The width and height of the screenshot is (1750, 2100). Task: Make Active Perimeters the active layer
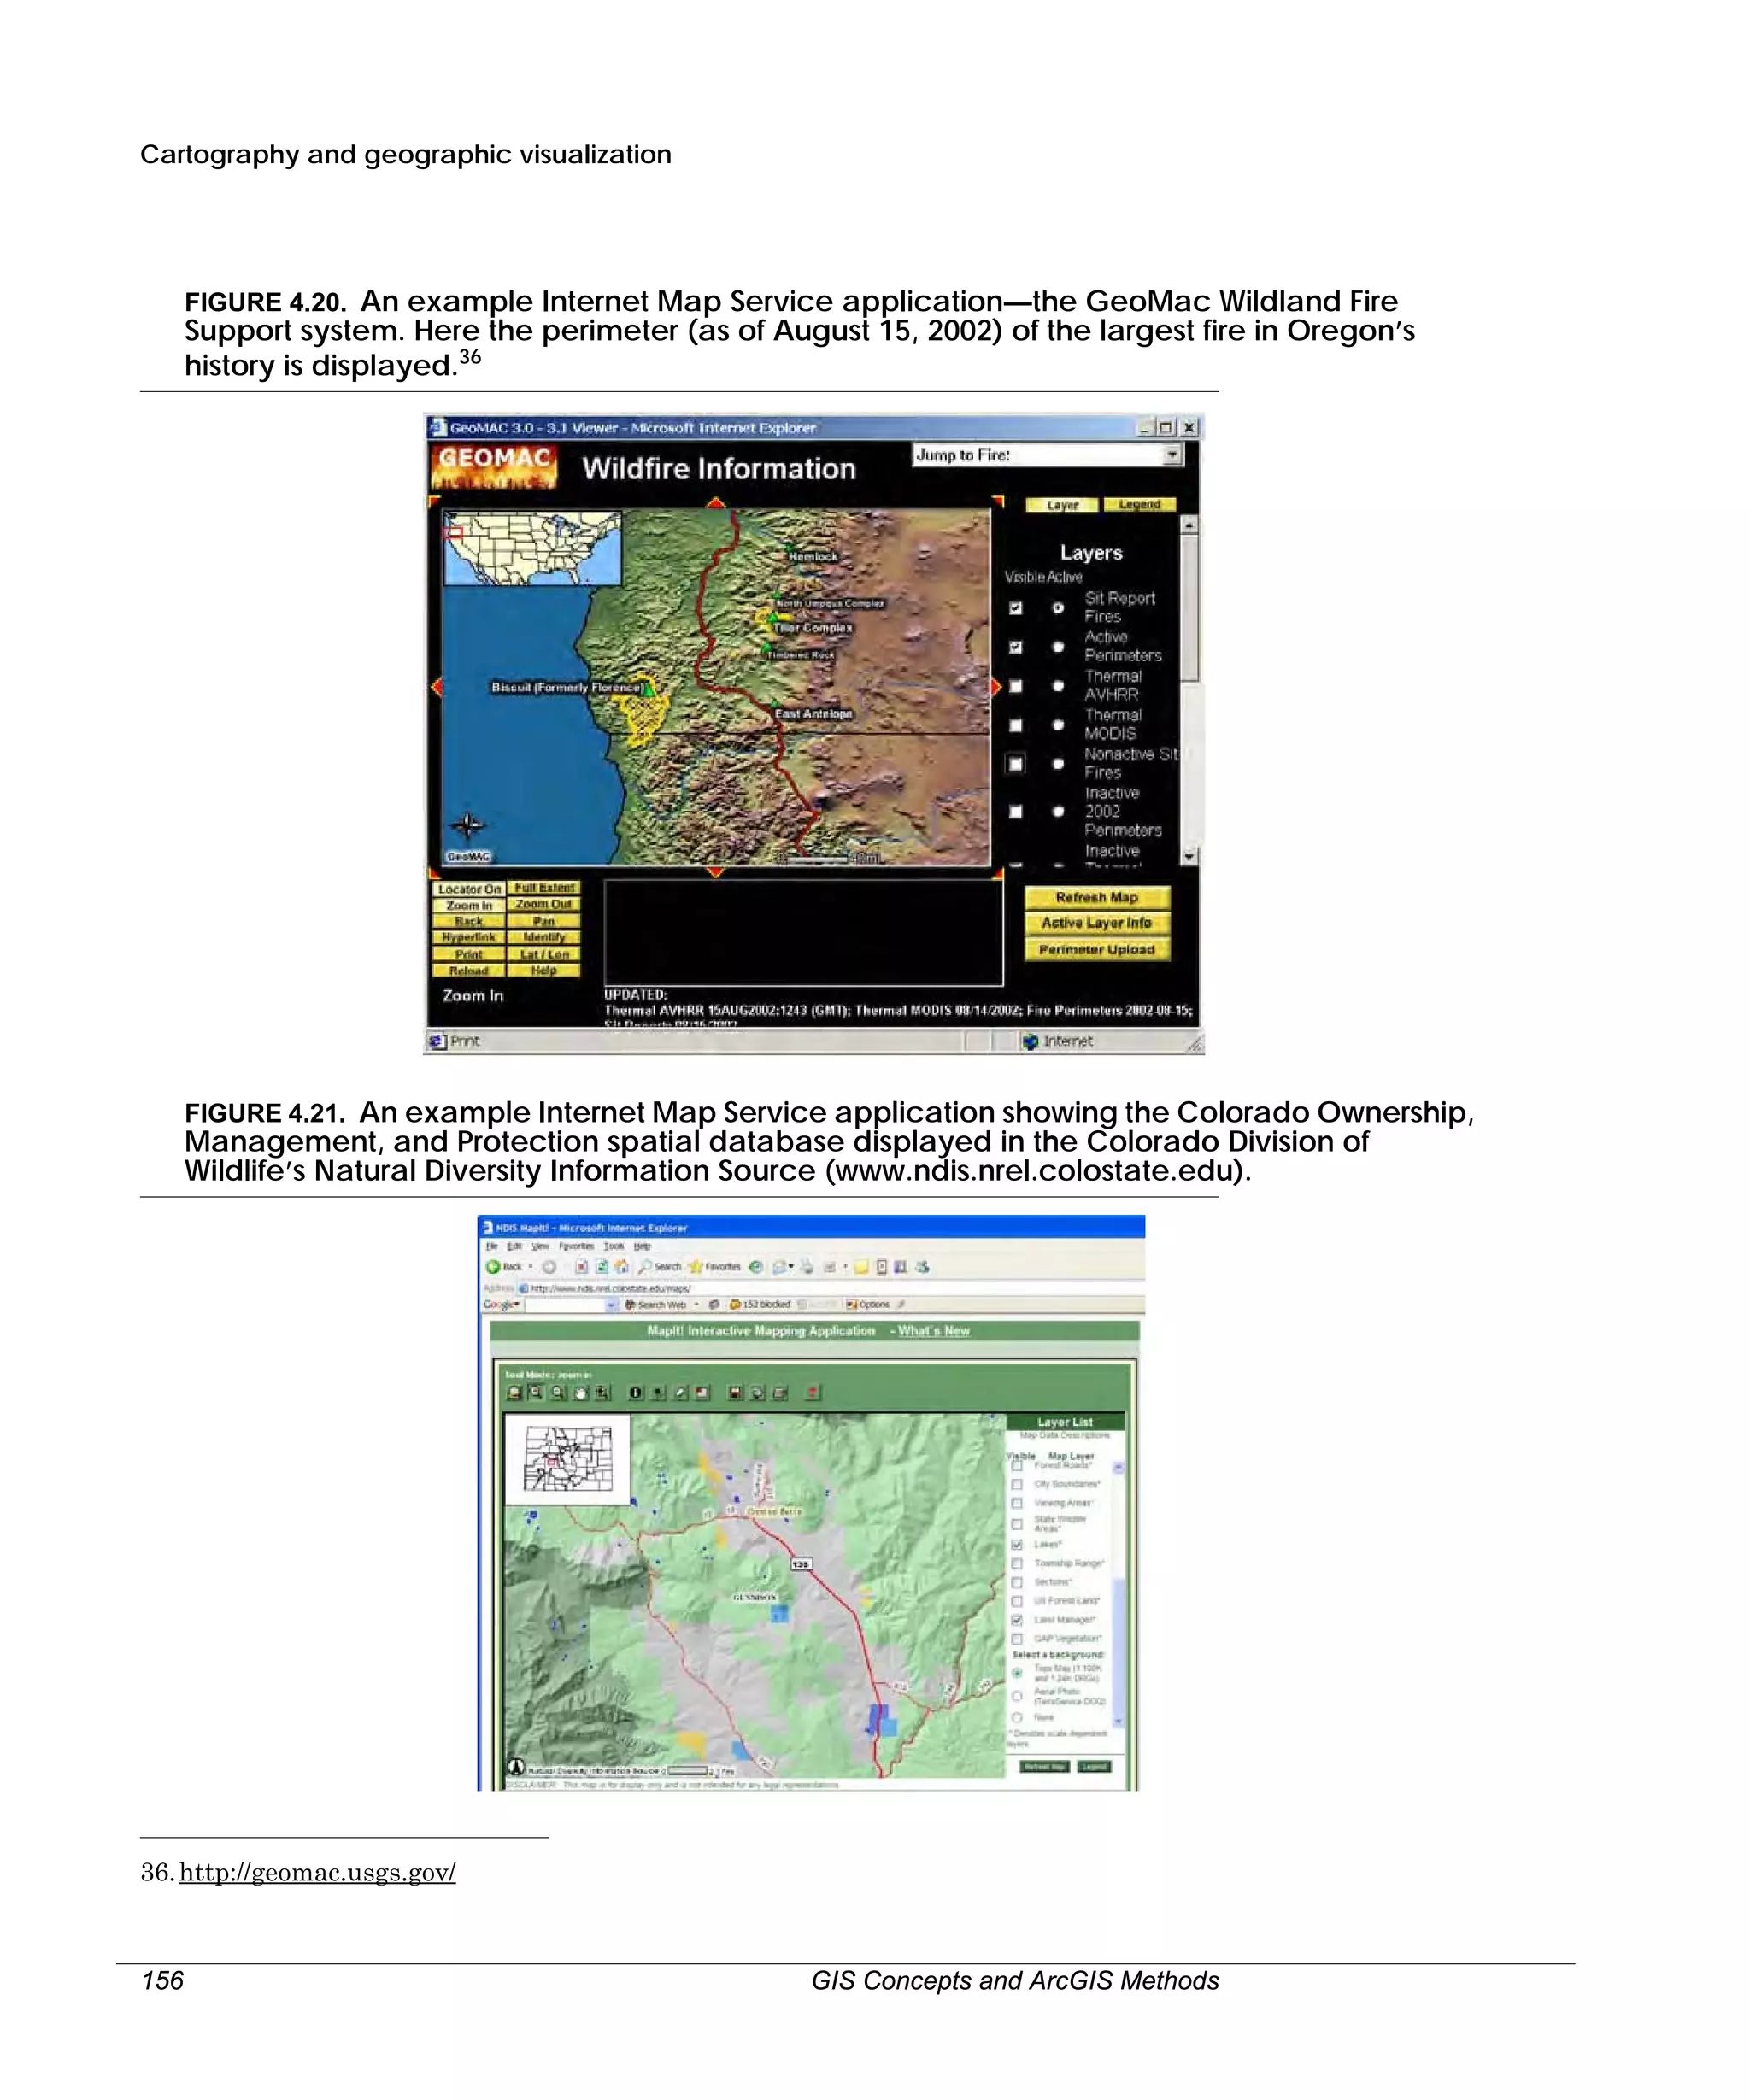click(1058, 647)
